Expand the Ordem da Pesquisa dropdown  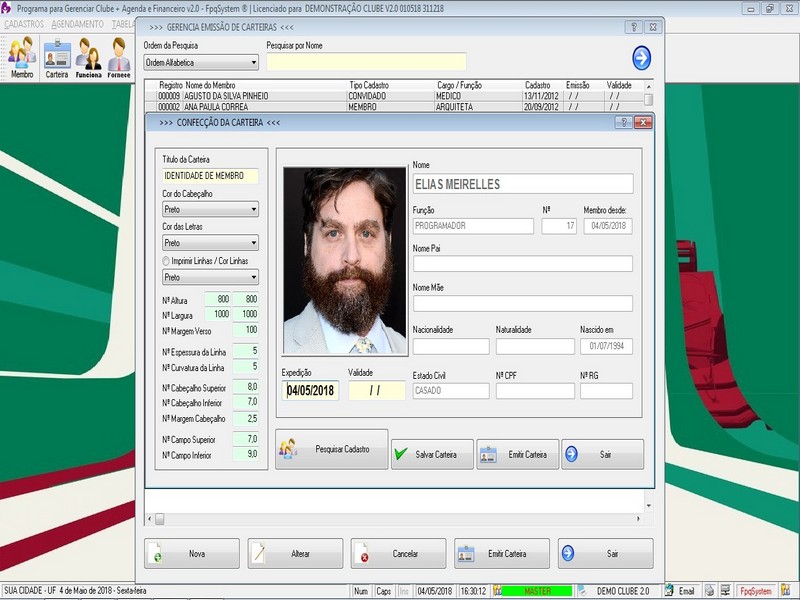coord(254,63)
